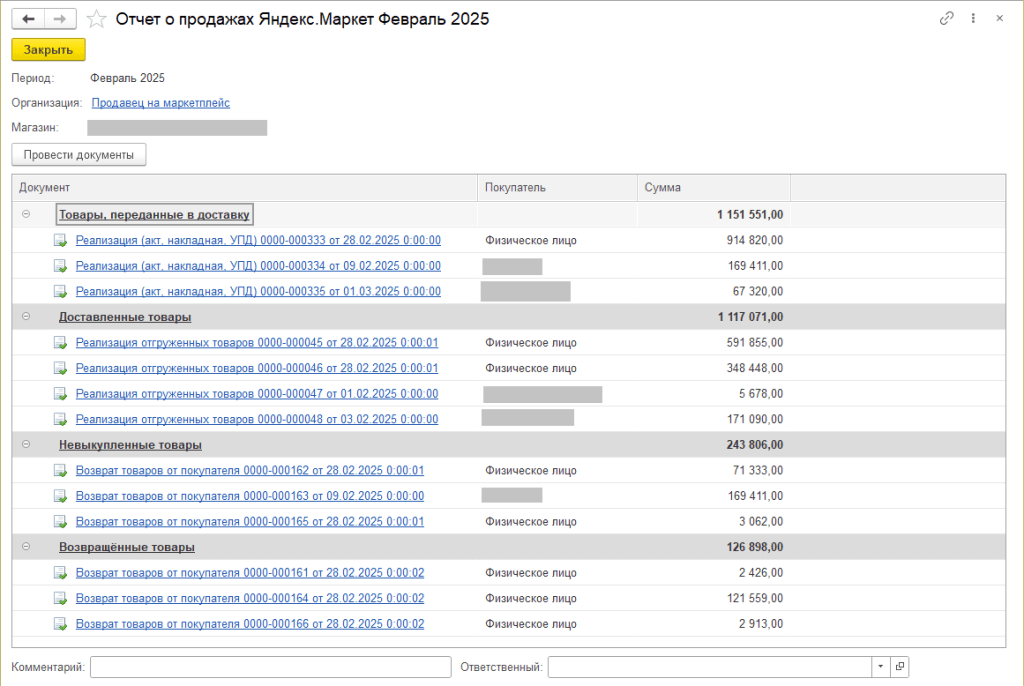Collapse the Доставленные товары group
The height and width of the screenshot is (686, 1024).
click(x=26, y=316)
